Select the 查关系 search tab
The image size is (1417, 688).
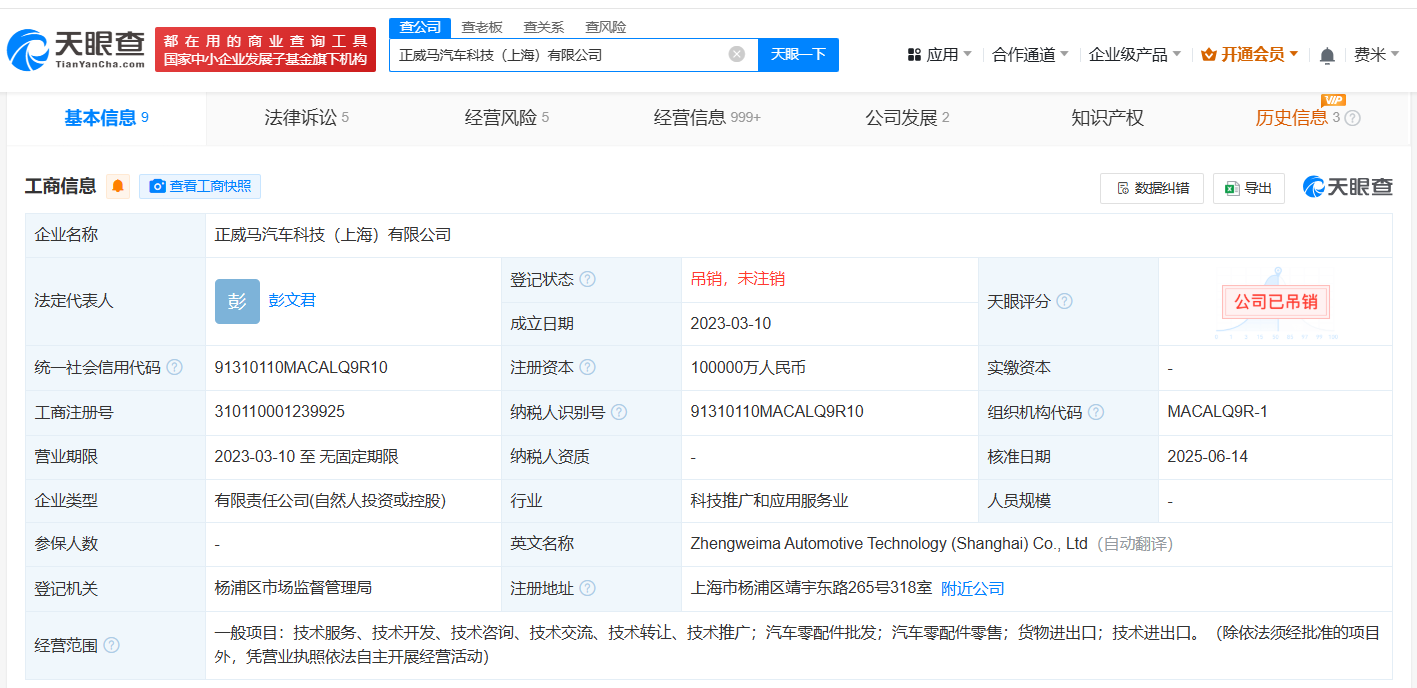tap(544, 27)
